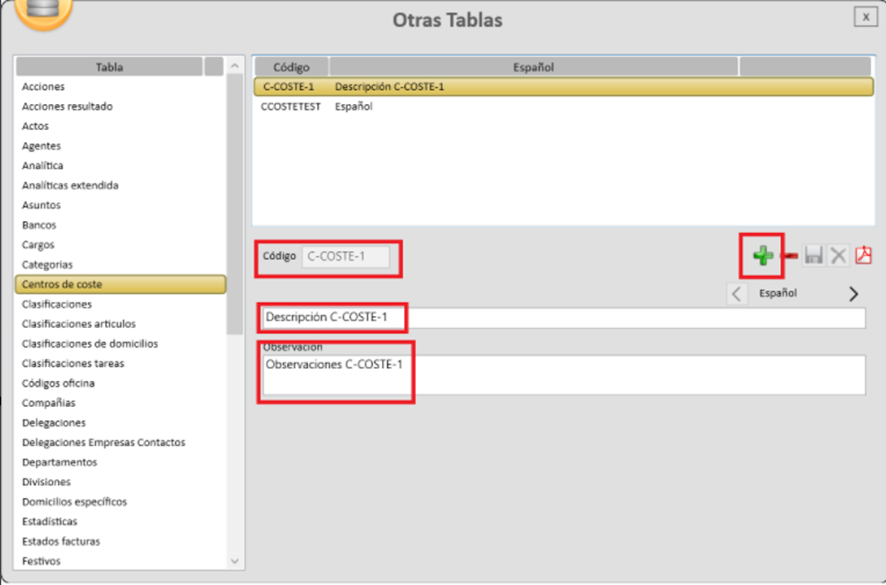This screenshot has width=886, height=585.
Task: Go to previous language with left chevron
Action: 737,294
